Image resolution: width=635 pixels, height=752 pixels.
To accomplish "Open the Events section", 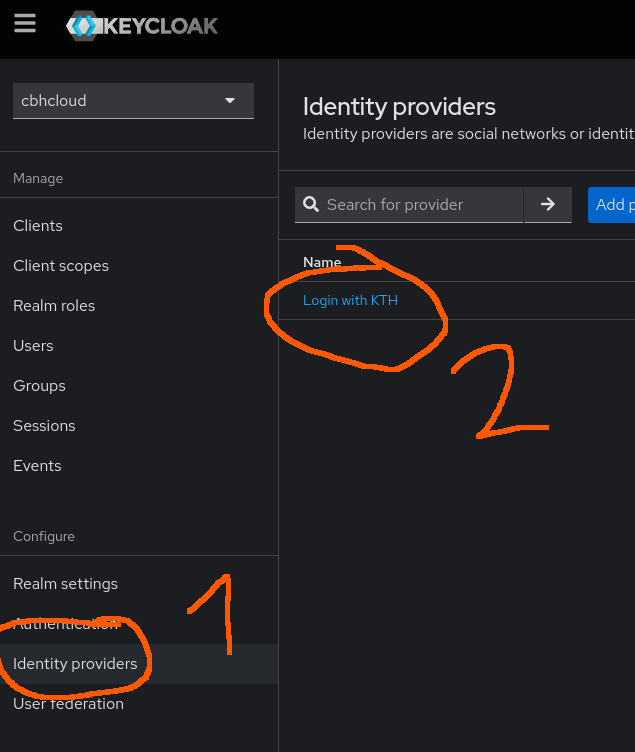I will (37, 466).
